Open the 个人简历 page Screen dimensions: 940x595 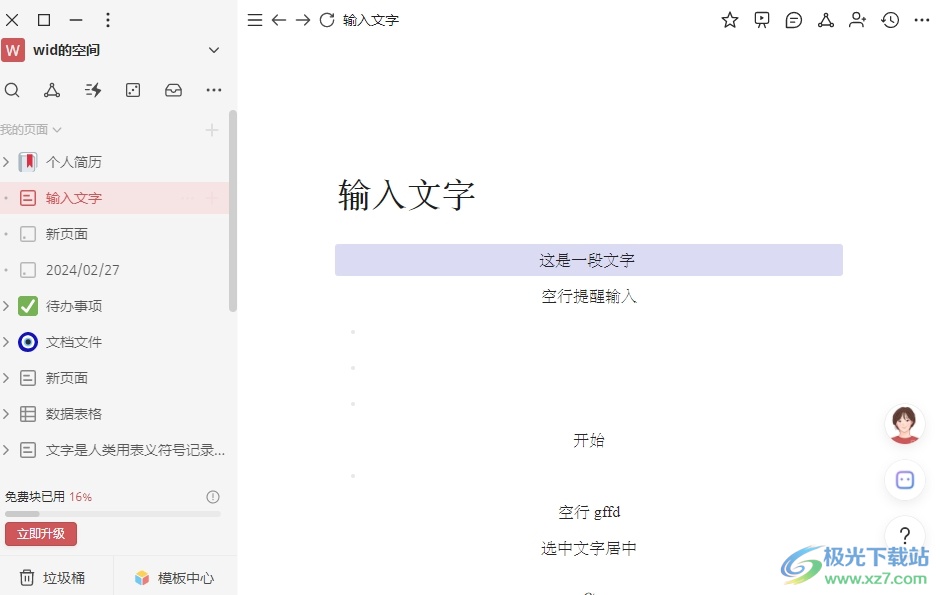pyautogui.click(x=74, y=162)
